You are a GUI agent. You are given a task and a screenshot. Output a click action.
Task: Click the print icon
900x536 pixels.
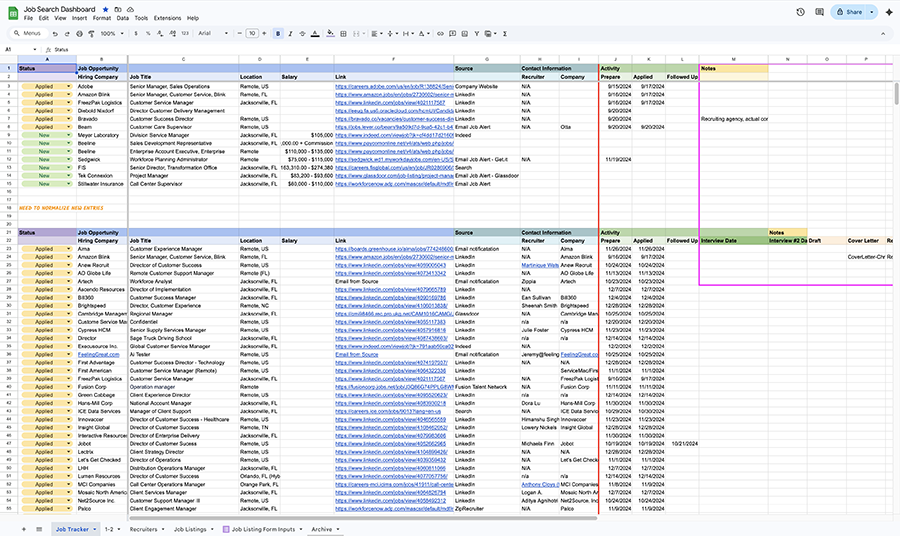(x=79, y=34)
